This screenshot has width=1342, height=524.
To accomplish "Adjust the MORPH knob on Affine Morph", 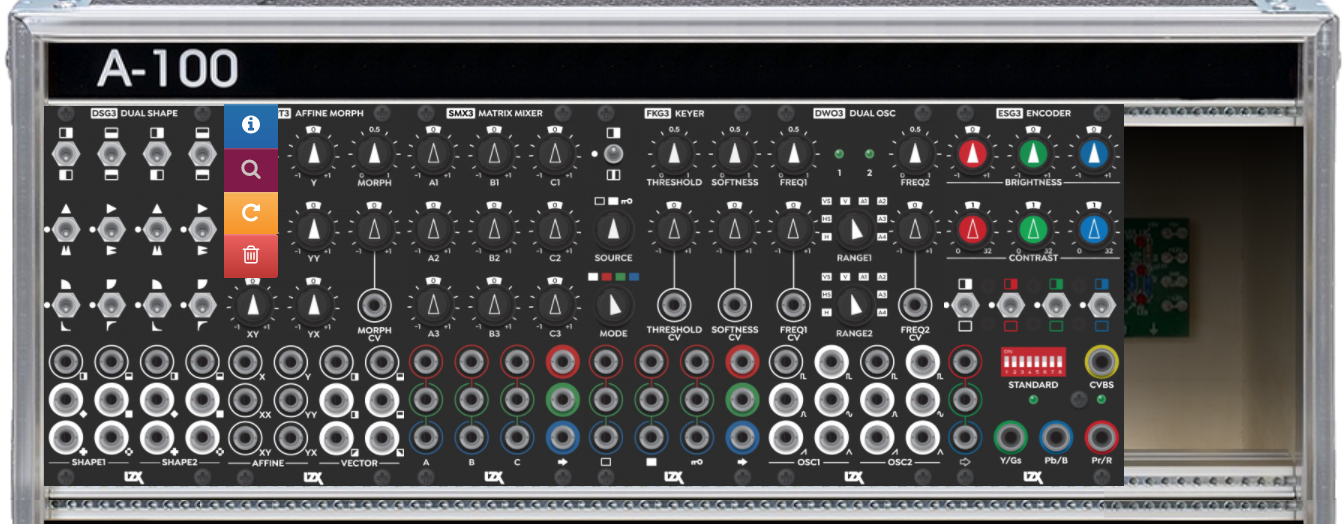I will 374,153.
